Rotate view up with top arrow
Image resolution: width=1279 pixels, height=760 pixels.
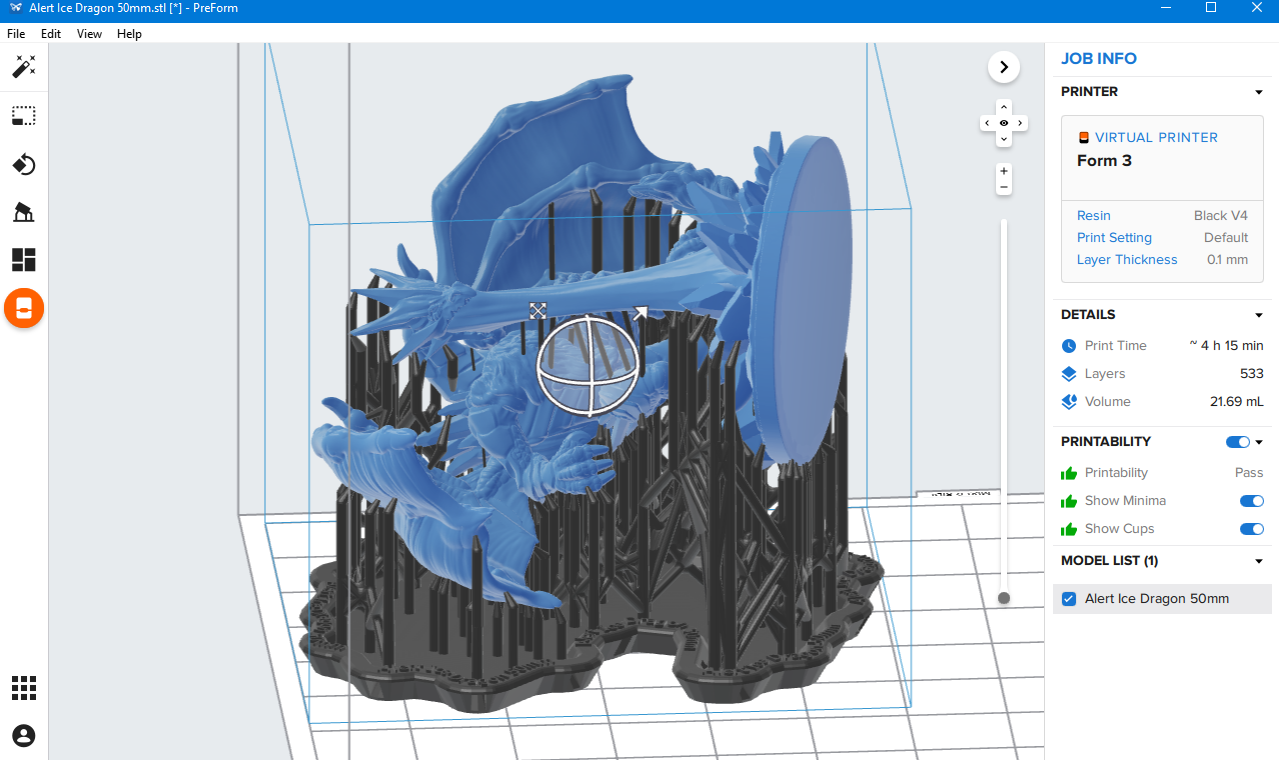[1004, 106]
